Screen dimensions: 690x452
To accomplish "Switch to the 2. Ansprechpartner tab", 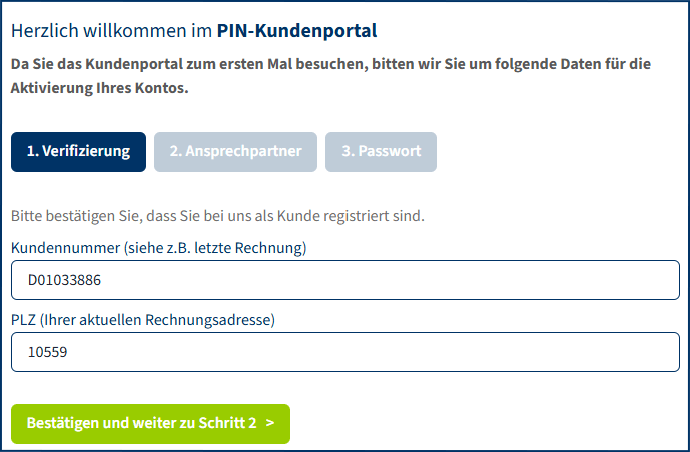I will tap(235, 152).
